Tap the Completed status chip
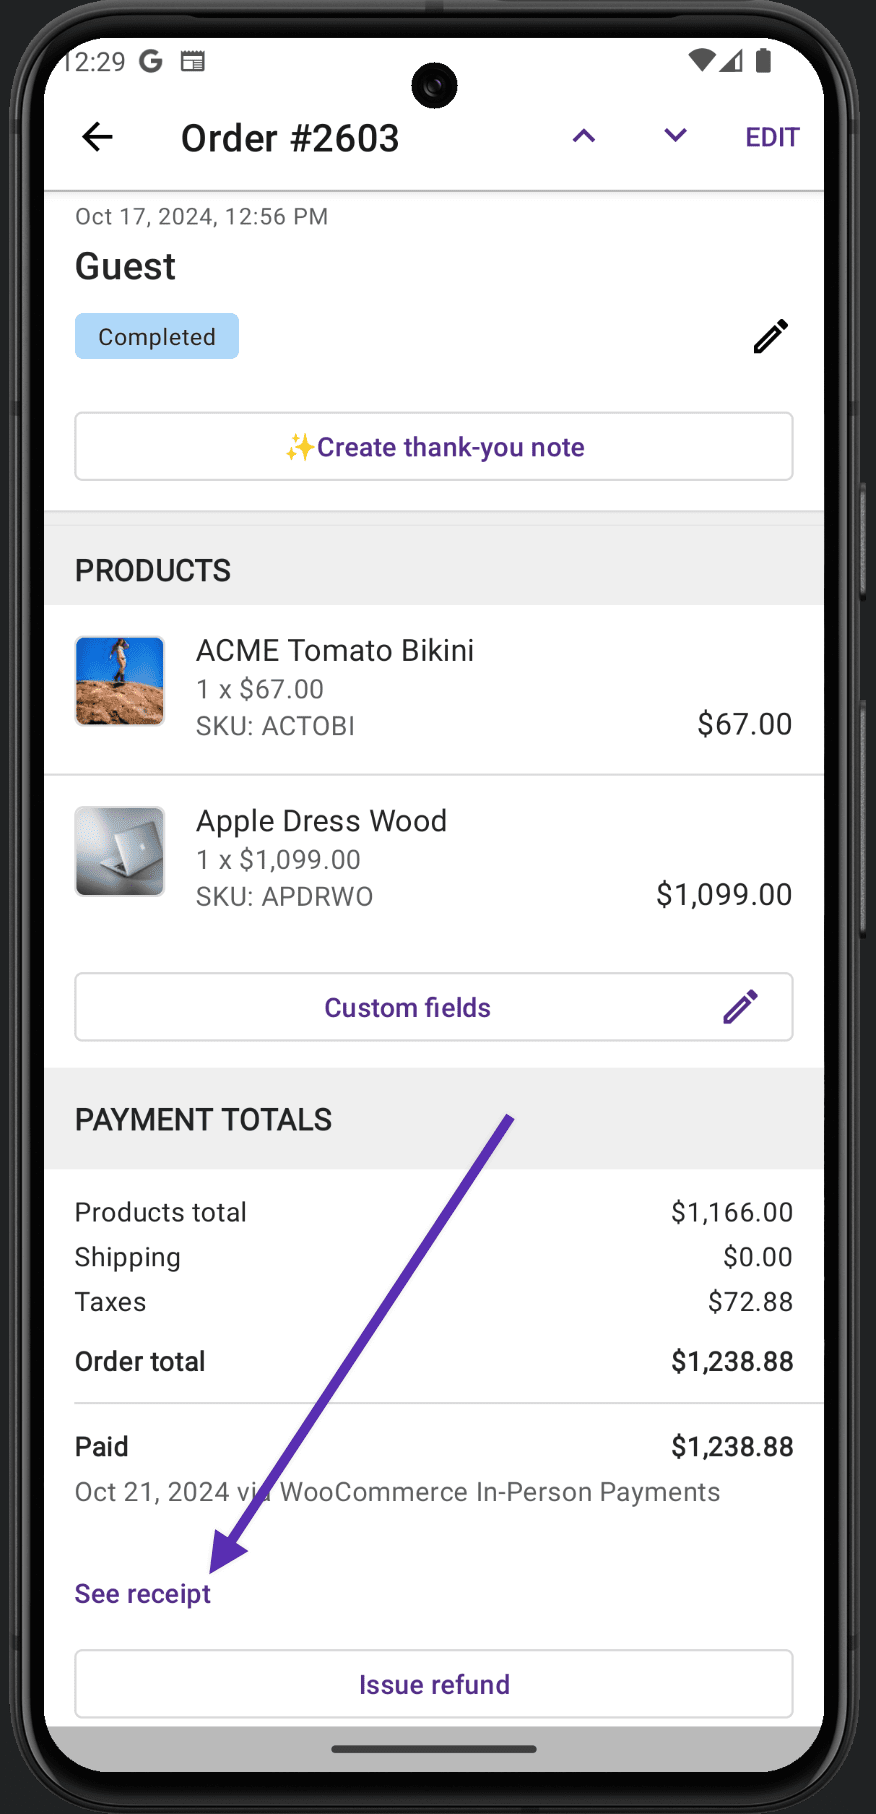 click(x=156, y=336)
